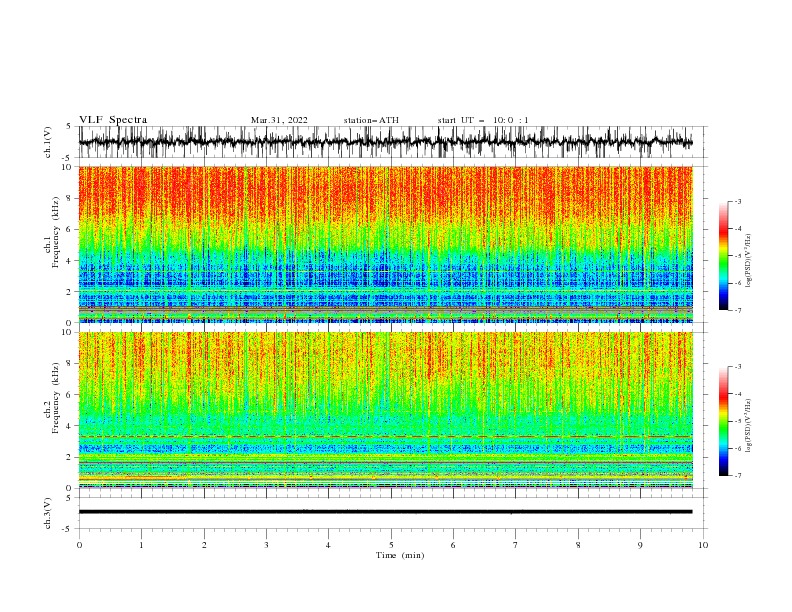Image resolution: width=792 pixels, height=612 pixels.
Task: Click the "start UT = 10:0 :1" text
Action: [483, 120]
